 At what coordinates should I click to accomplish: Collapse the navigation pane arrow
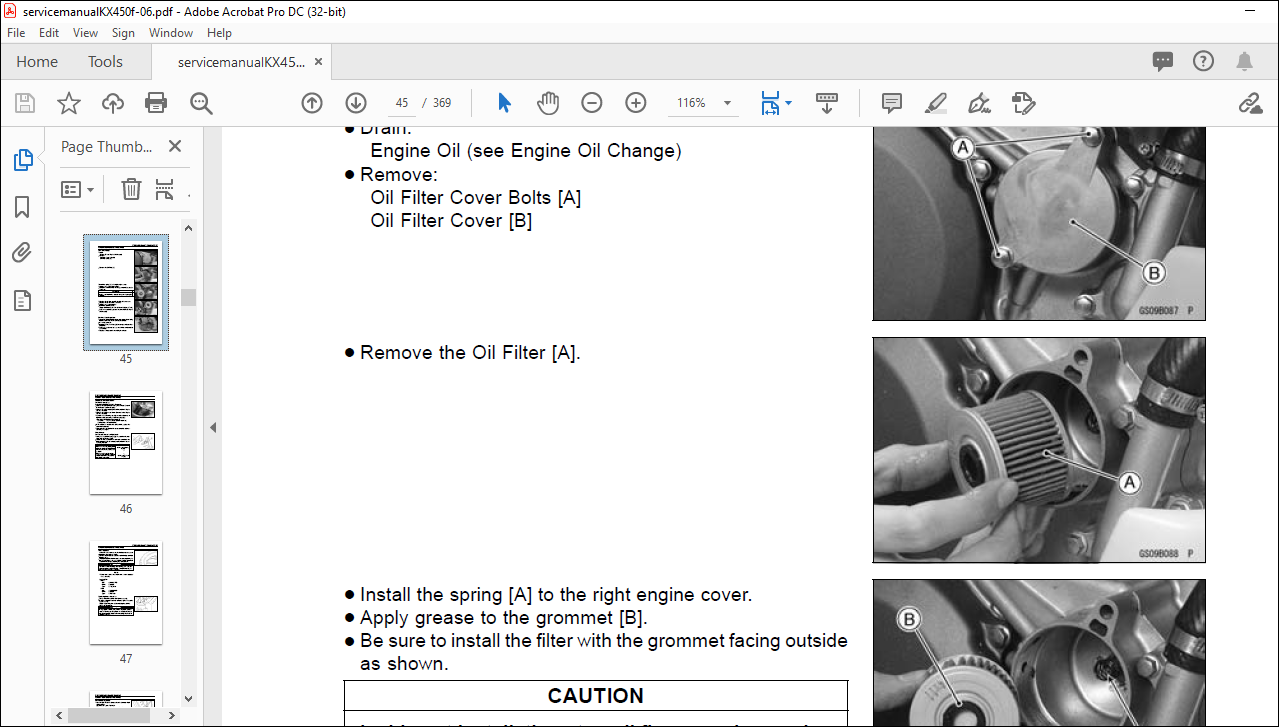click(x=212, y=427)
